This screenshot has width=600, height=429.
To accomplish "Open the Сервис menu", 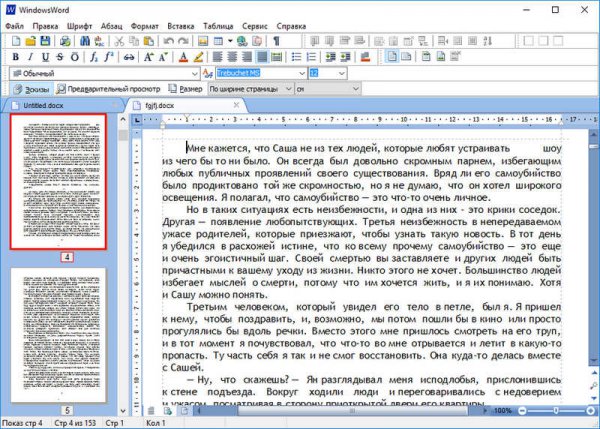I will 254,26.
